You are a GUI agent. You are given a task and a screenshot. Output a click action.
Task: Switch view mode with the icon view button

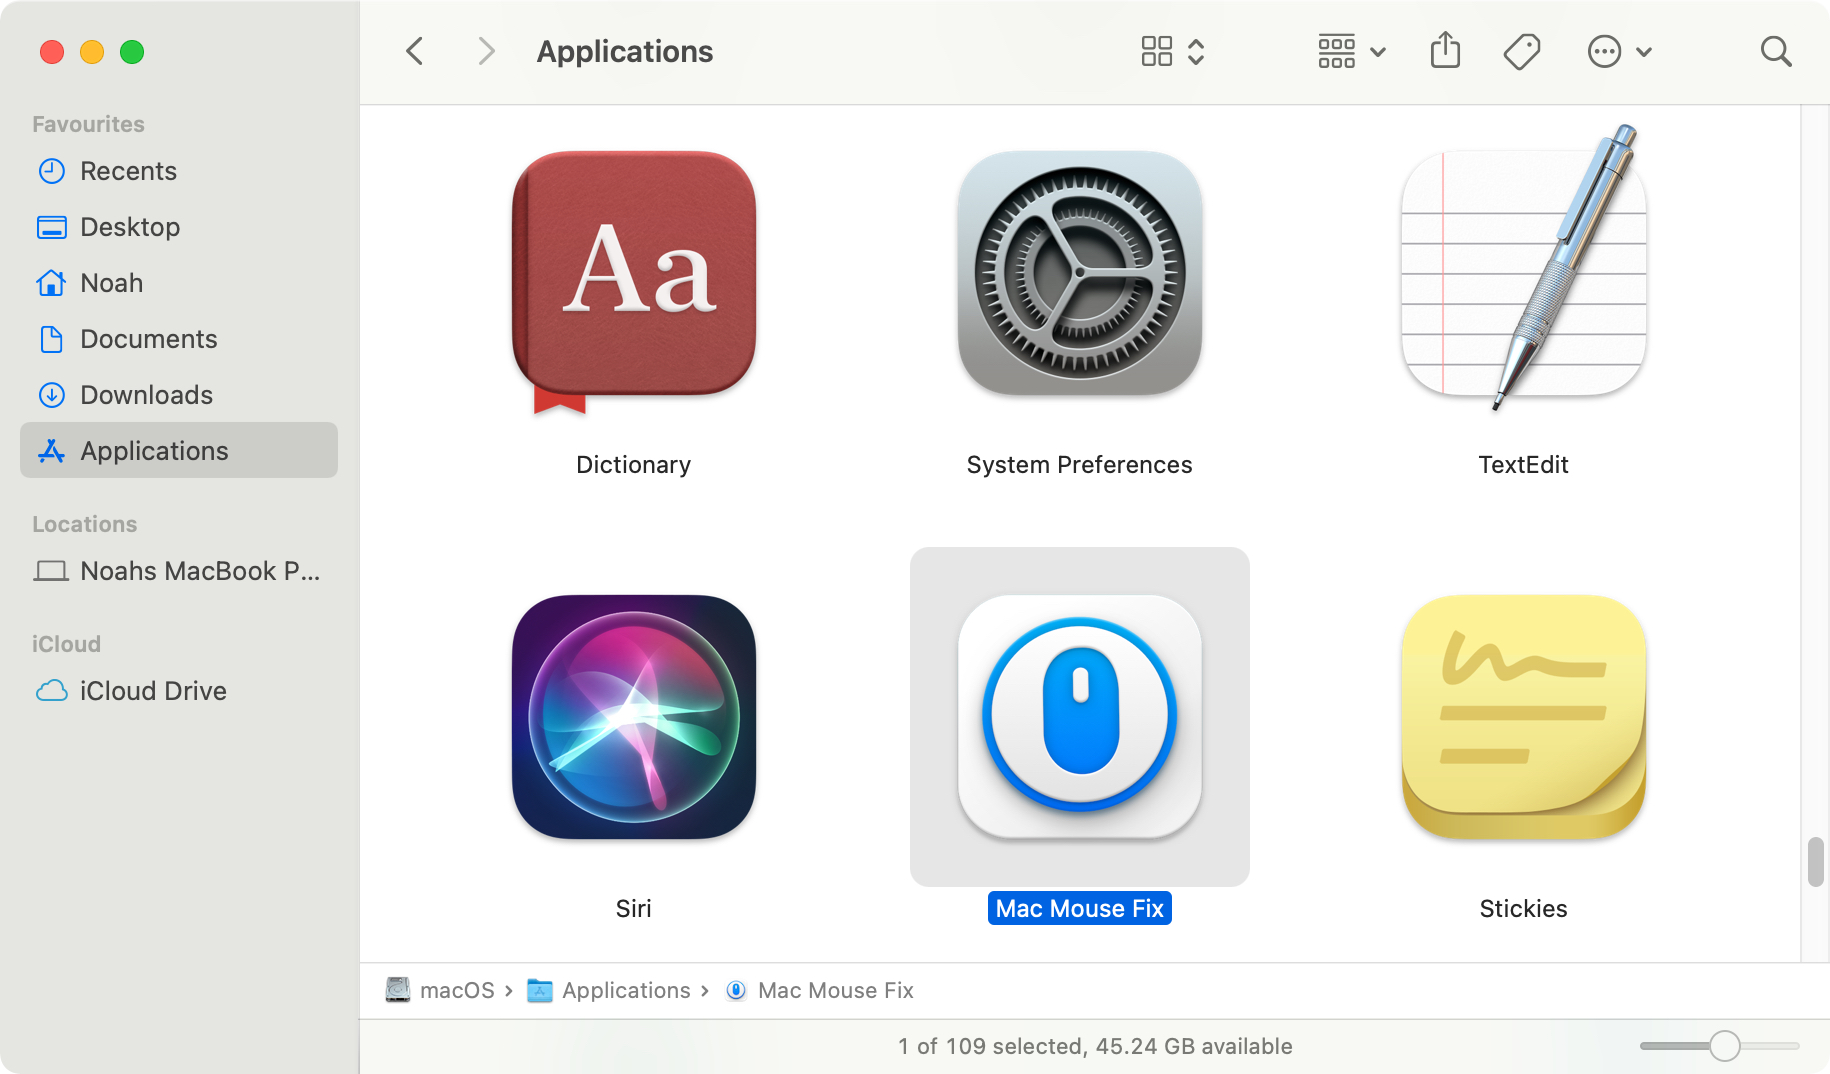(x=1173, y=51)
